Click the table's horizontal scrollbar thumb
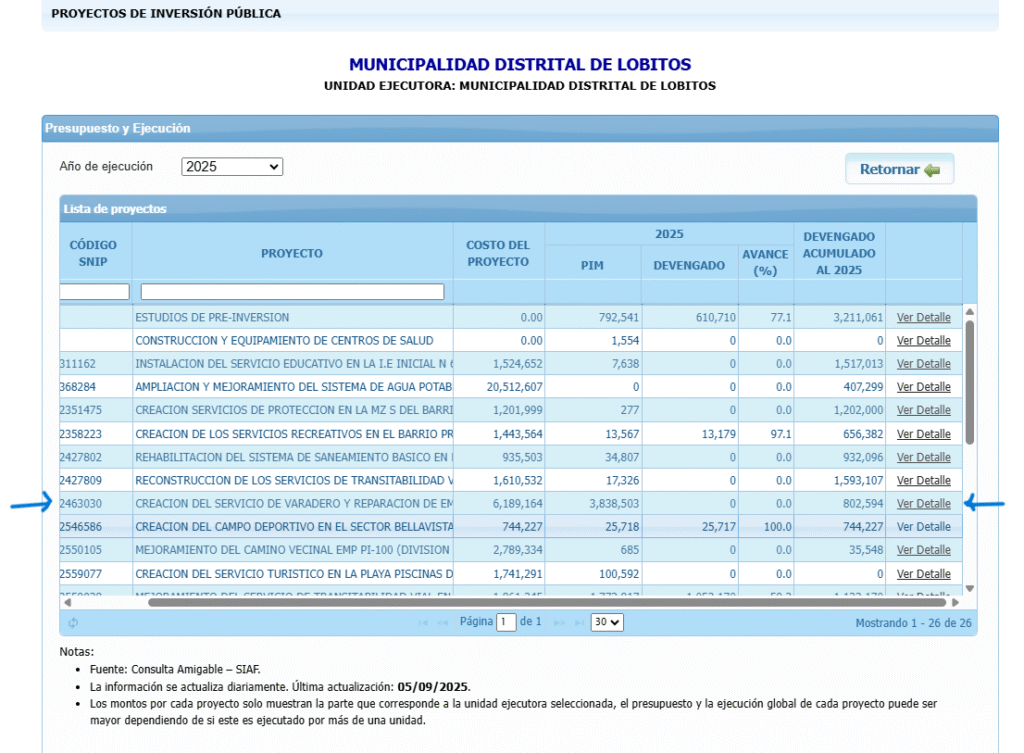This screenshot has height=753, width=1024. [547, 602]
